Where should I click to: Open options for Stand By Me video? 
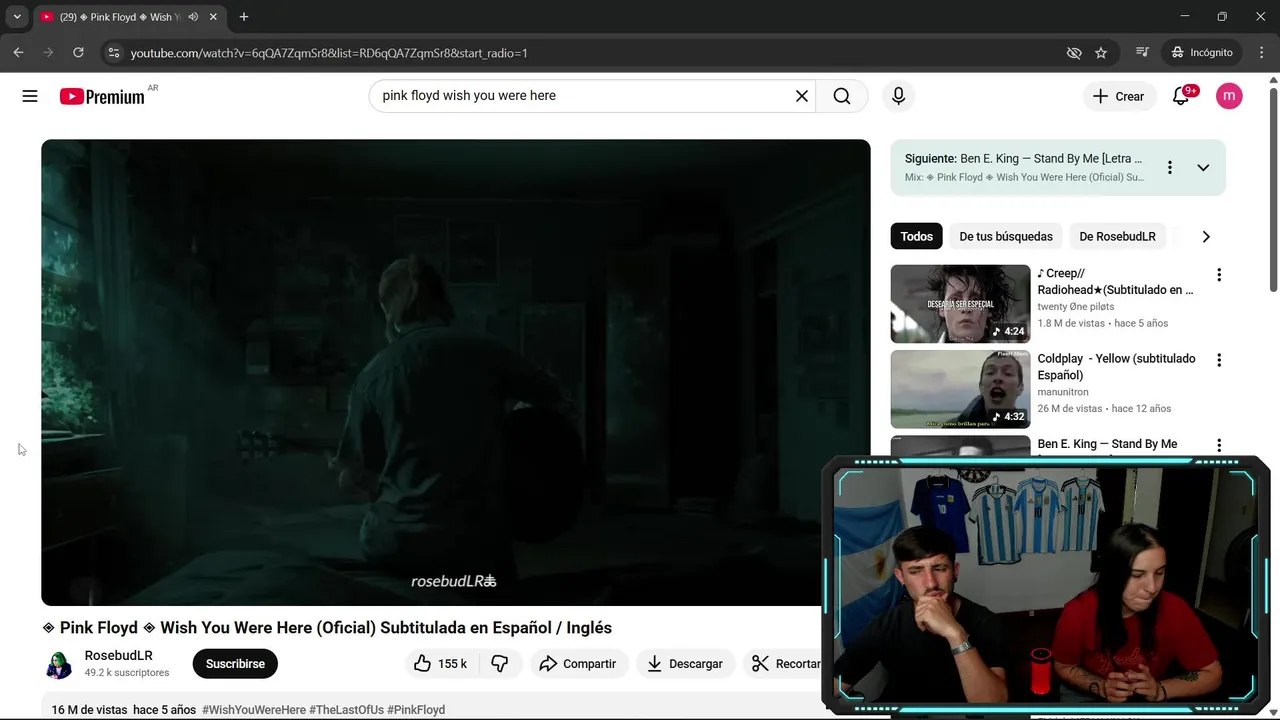click(1218, 445)
